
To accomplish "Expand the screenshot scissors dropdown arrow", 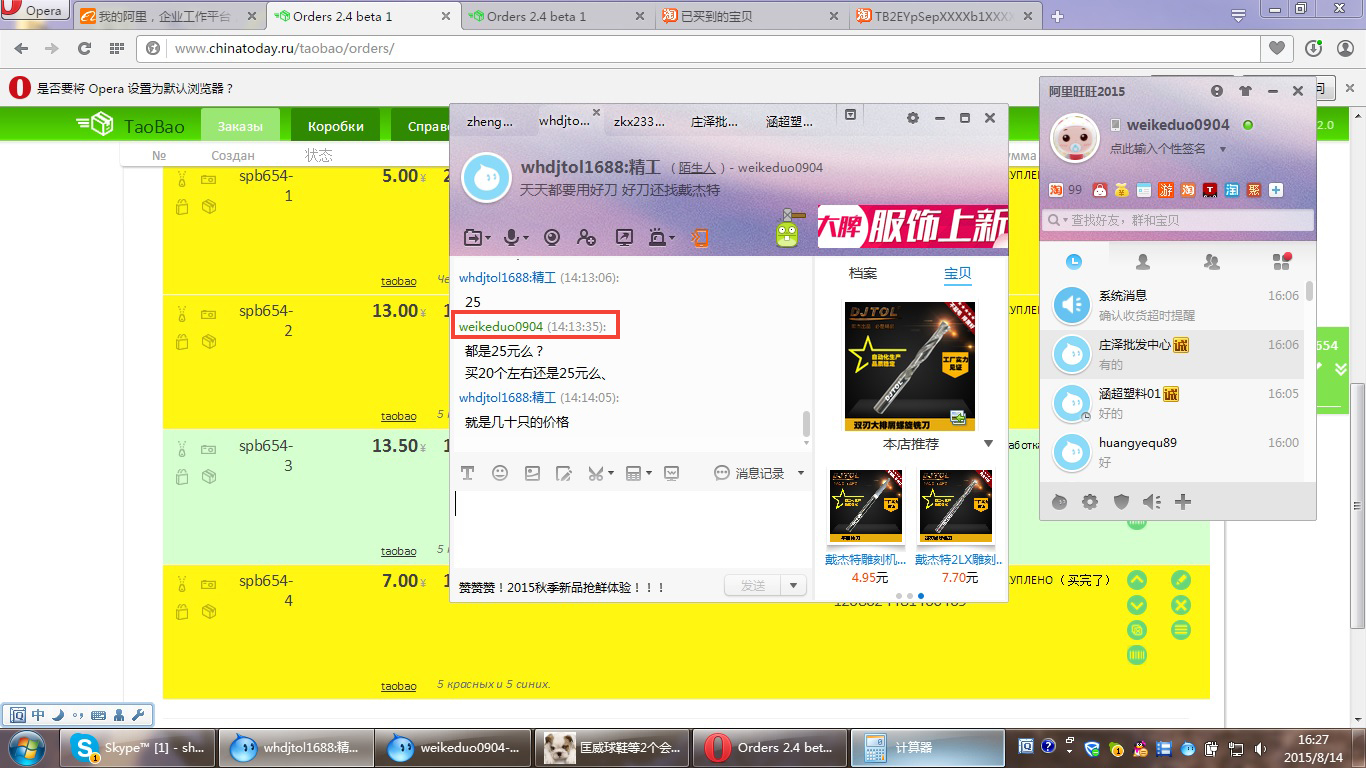I will click(610, 474).
